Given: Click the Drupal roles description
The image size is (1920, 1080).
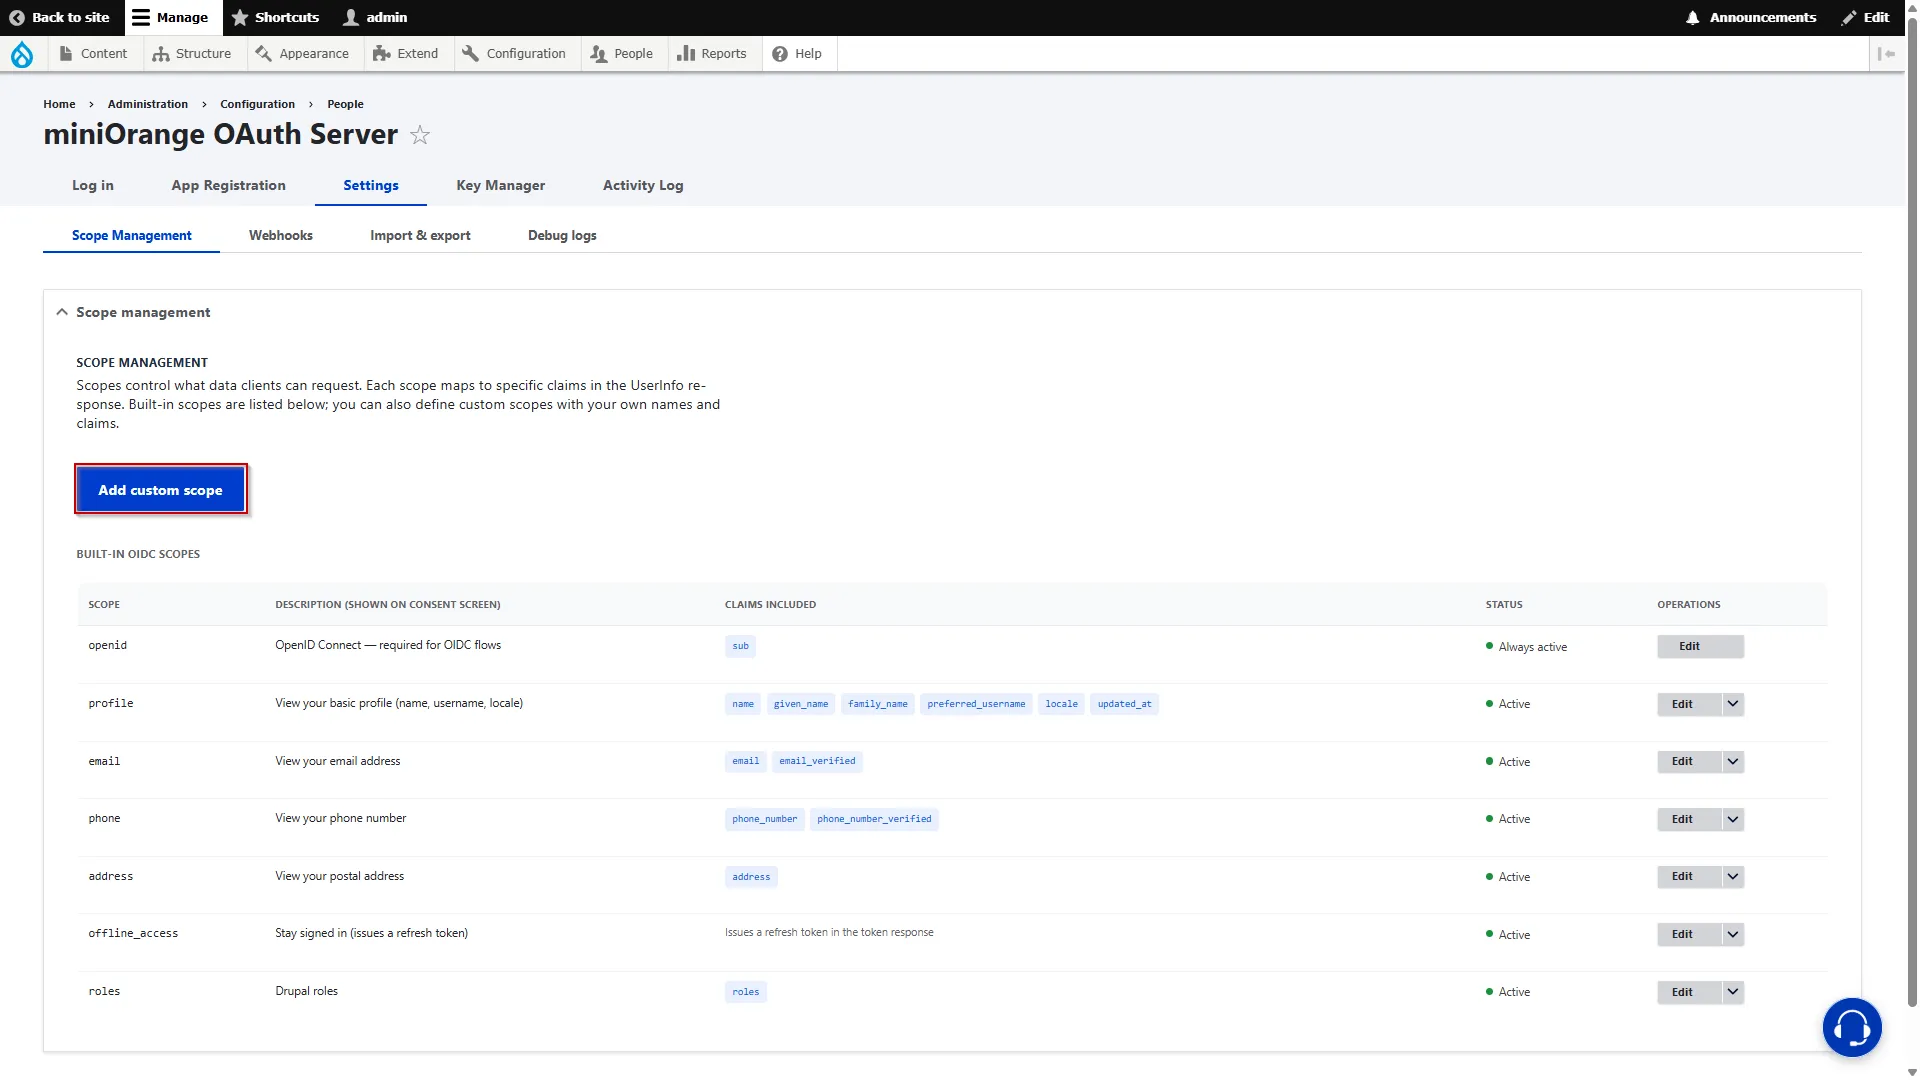Looking at the screenshot, I should tap(306, 991).
